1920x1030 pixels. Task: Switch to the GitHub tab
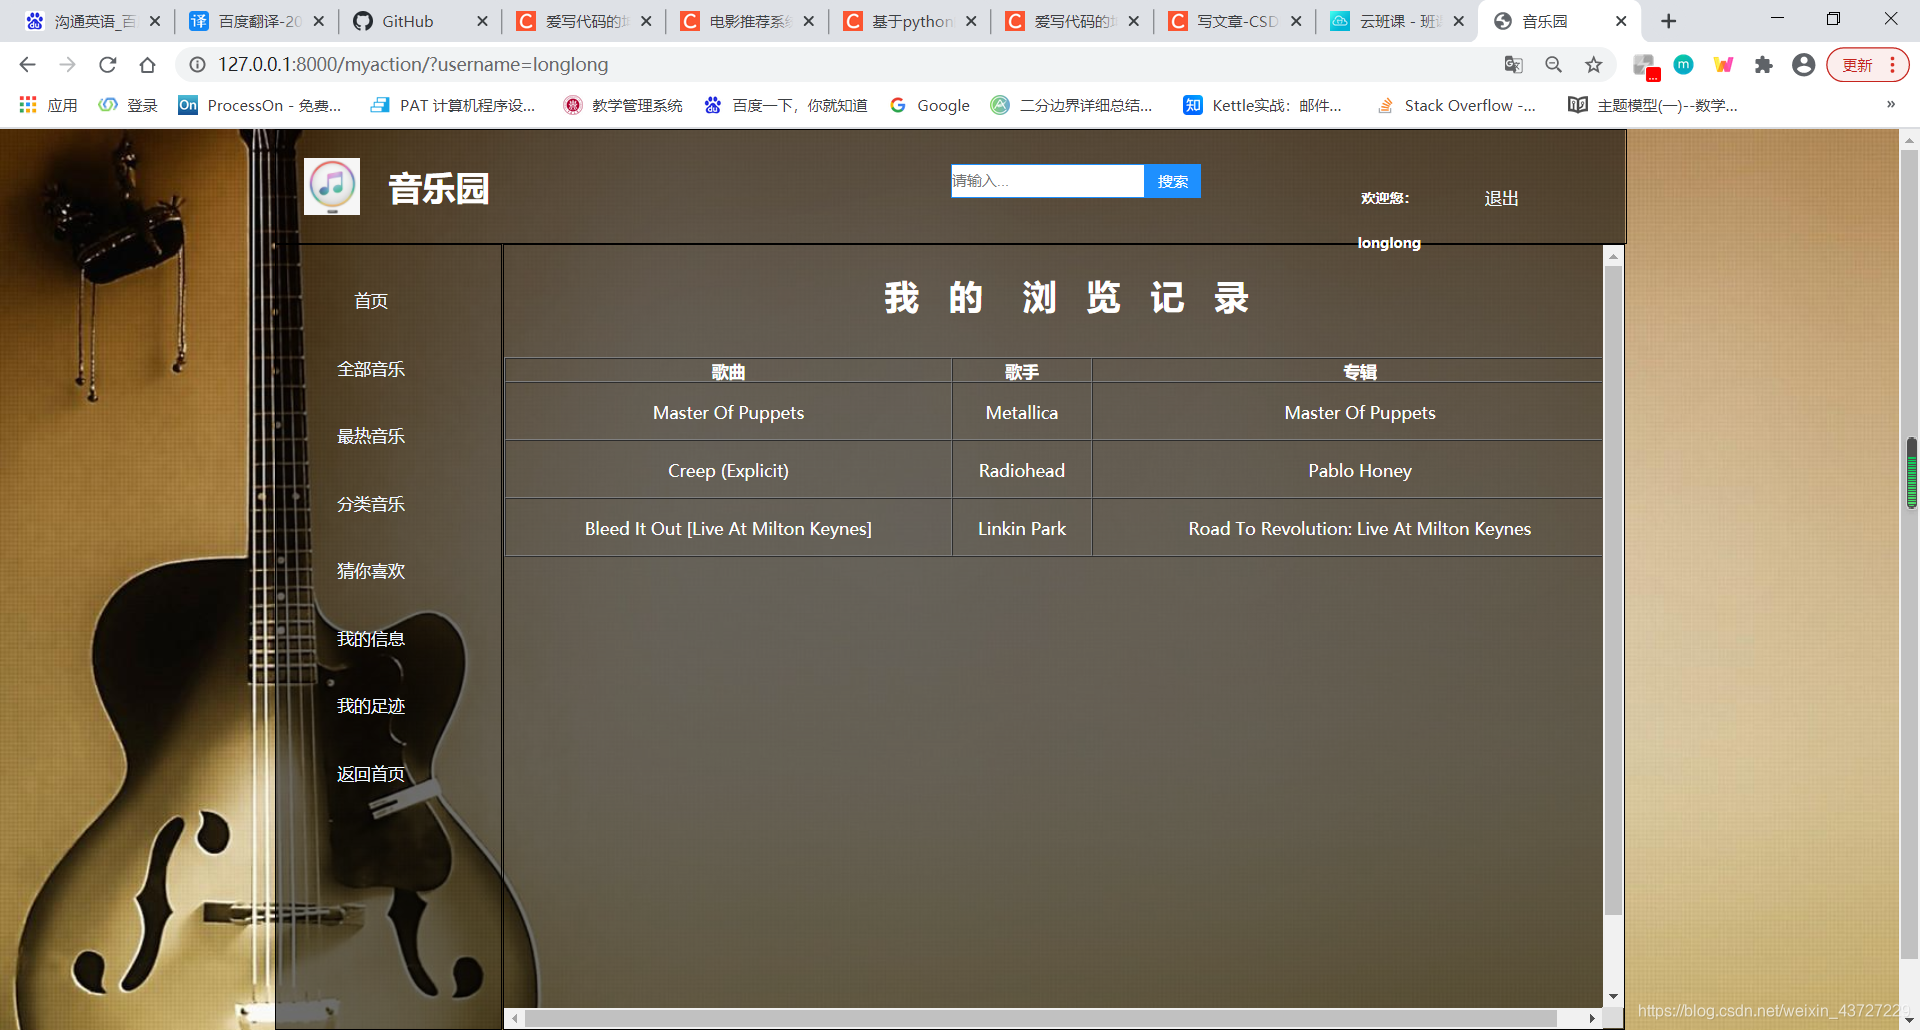(420, 21)
